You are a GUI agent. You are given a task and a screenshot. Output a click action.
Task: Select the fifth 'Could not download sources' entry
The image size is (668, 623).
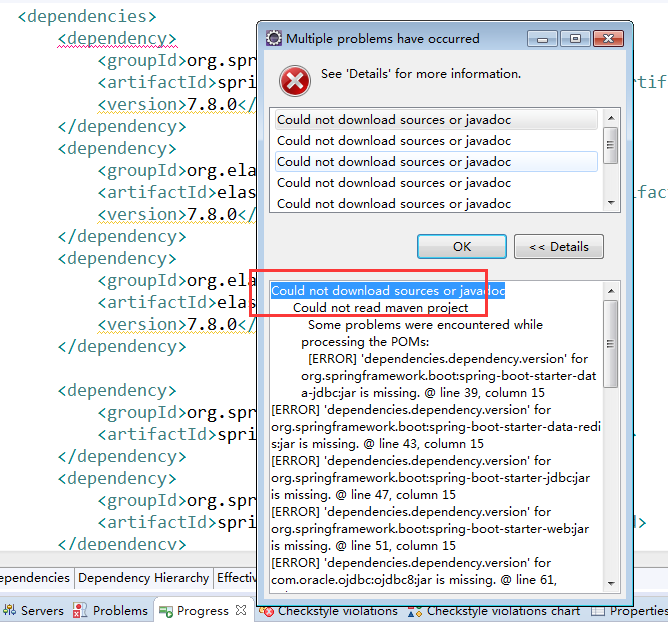436,204
